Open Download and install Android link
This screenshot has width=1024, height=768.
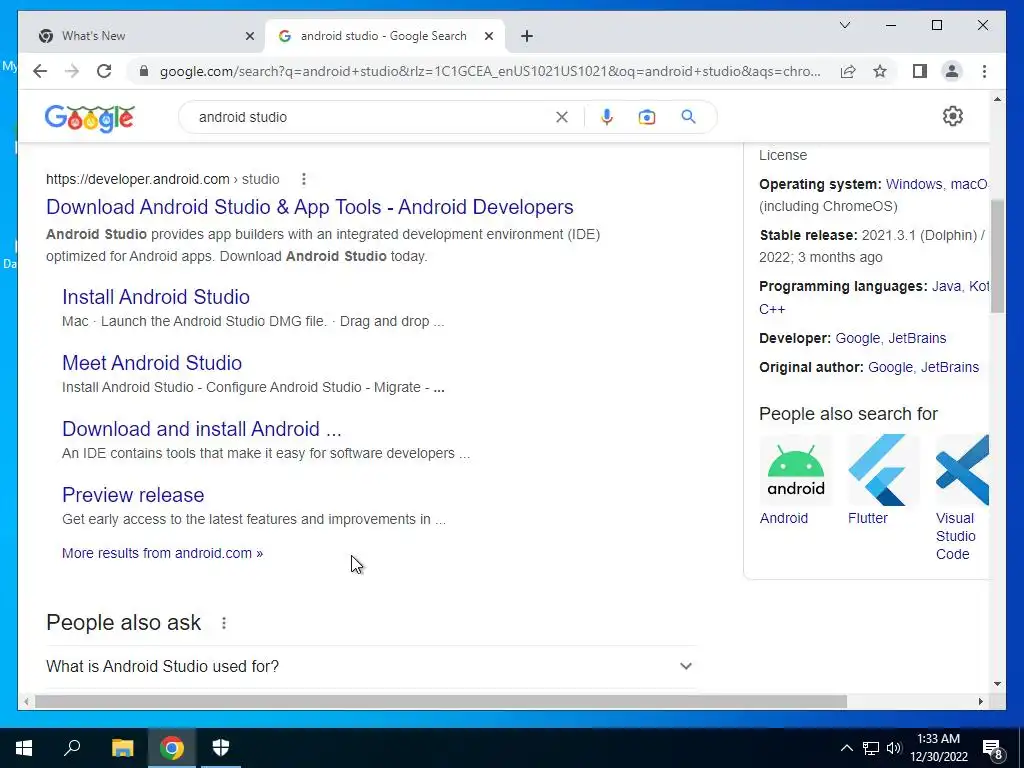coord(202,429)
